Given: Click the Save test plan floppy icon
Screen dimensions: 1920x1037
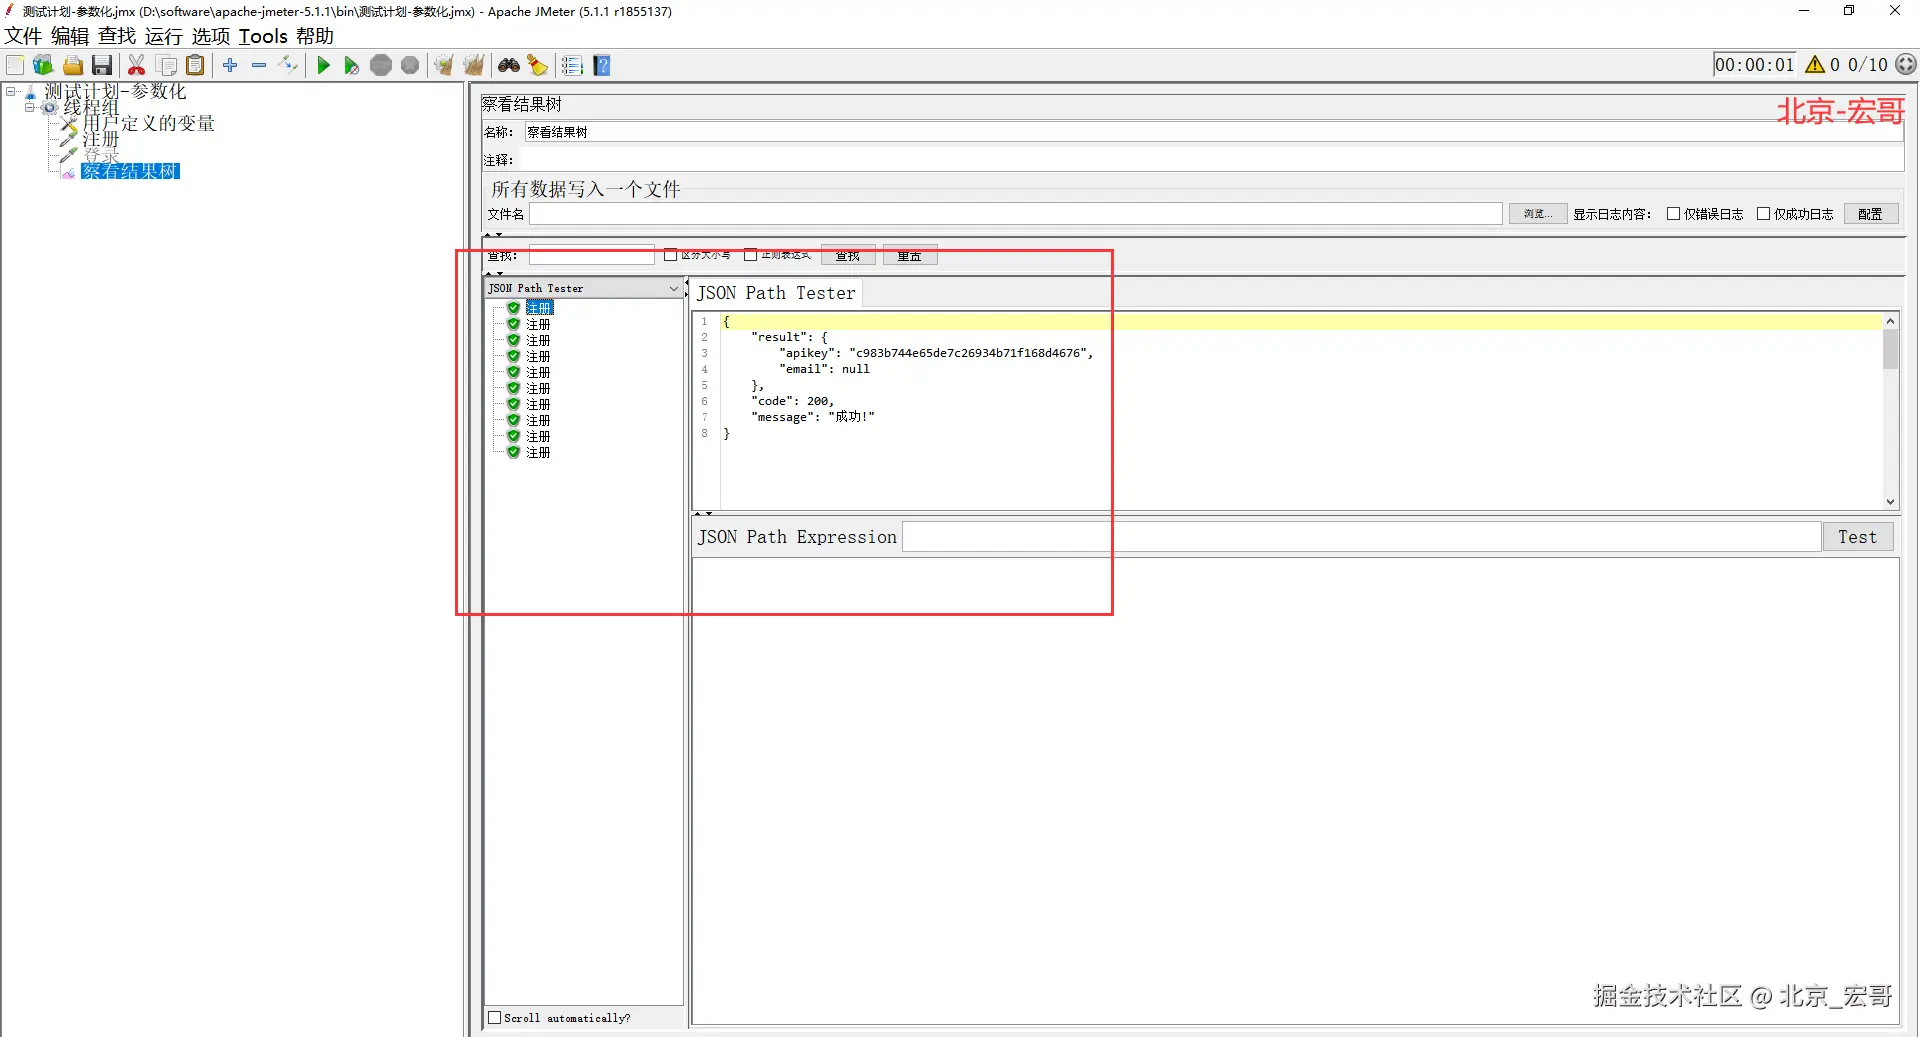Looking at the screenshot, I should pos(102,66).
